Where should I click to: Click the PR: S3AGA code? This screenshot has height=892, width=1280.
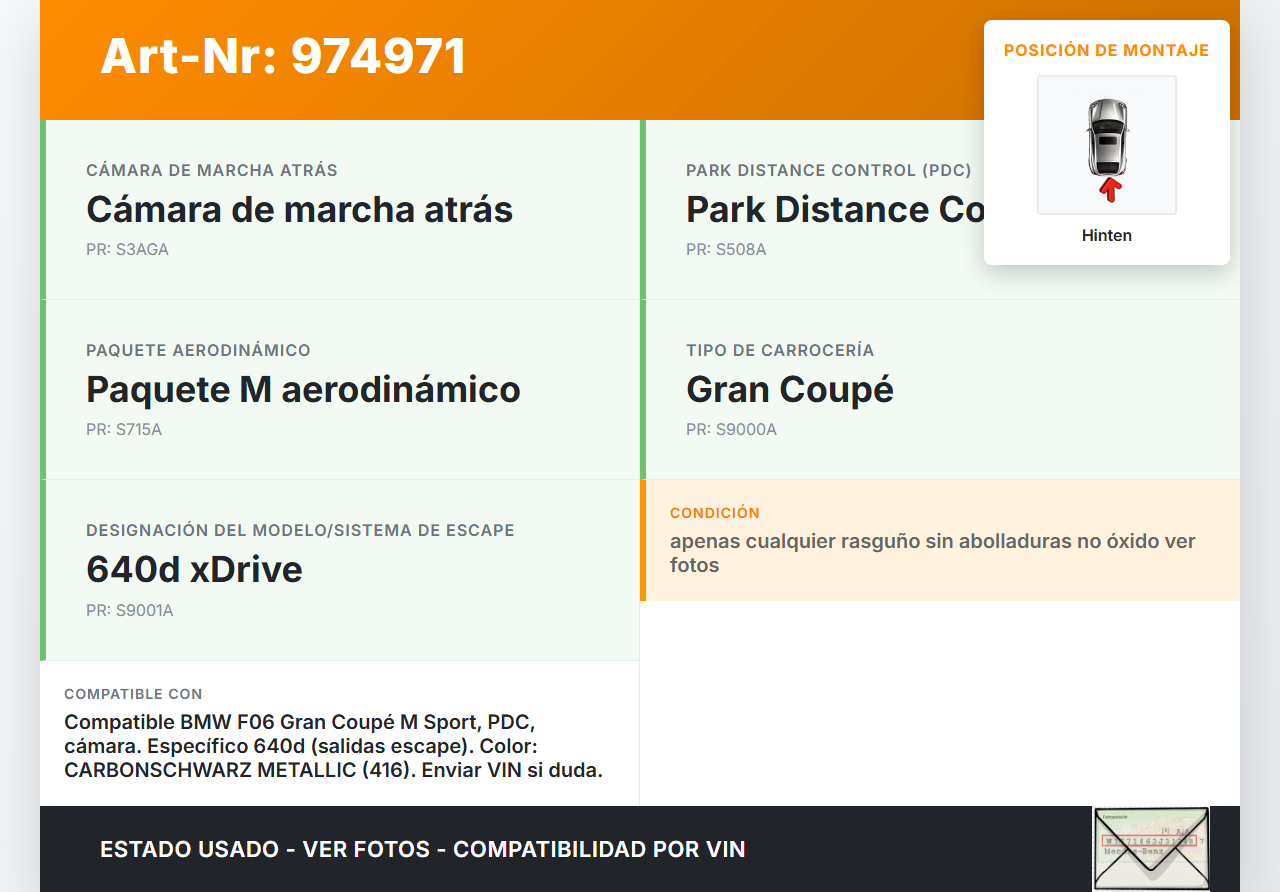tap(127, 250)
